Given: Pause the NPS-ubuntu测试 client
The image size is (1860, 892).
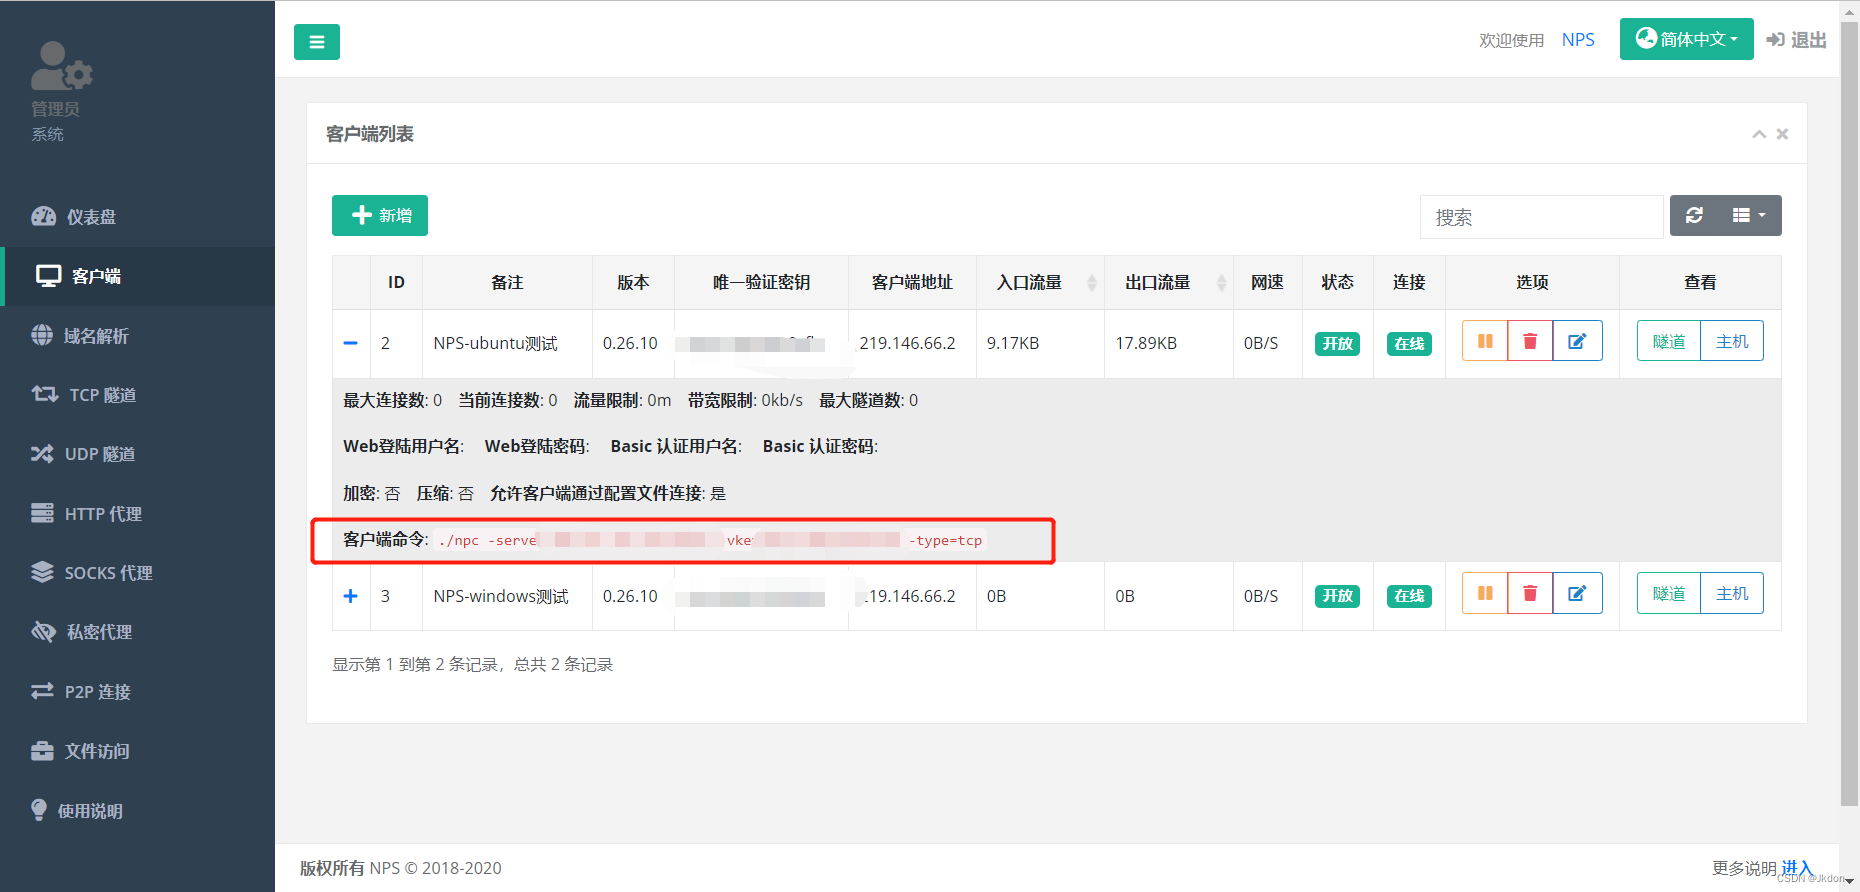Looking at the screenshot, I should click(x=1485, y=341).
